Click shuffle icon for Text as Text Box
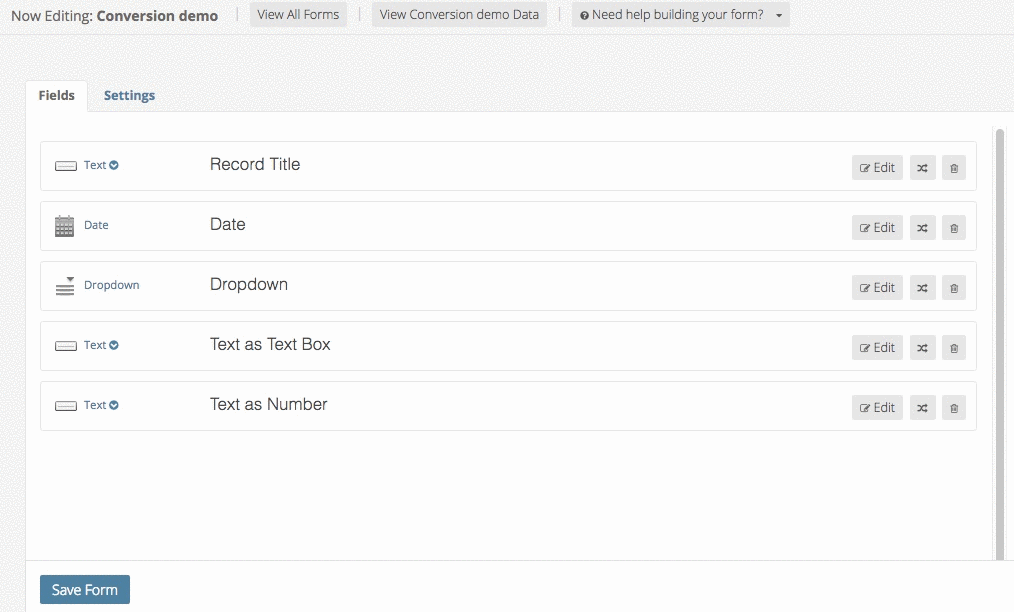Screen dimensions: 1014x612 pos(922,348)
